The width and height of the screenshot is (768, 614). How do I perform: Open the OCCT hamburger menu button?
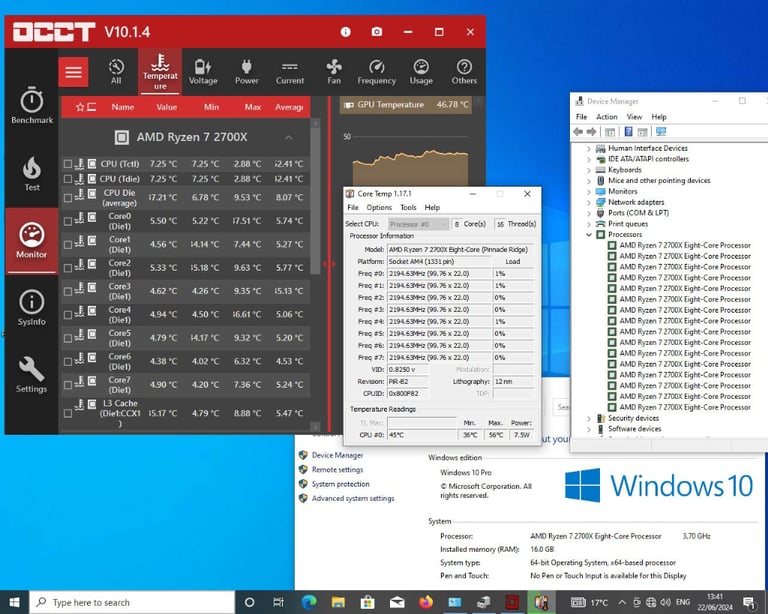click(x=73, y=72)
